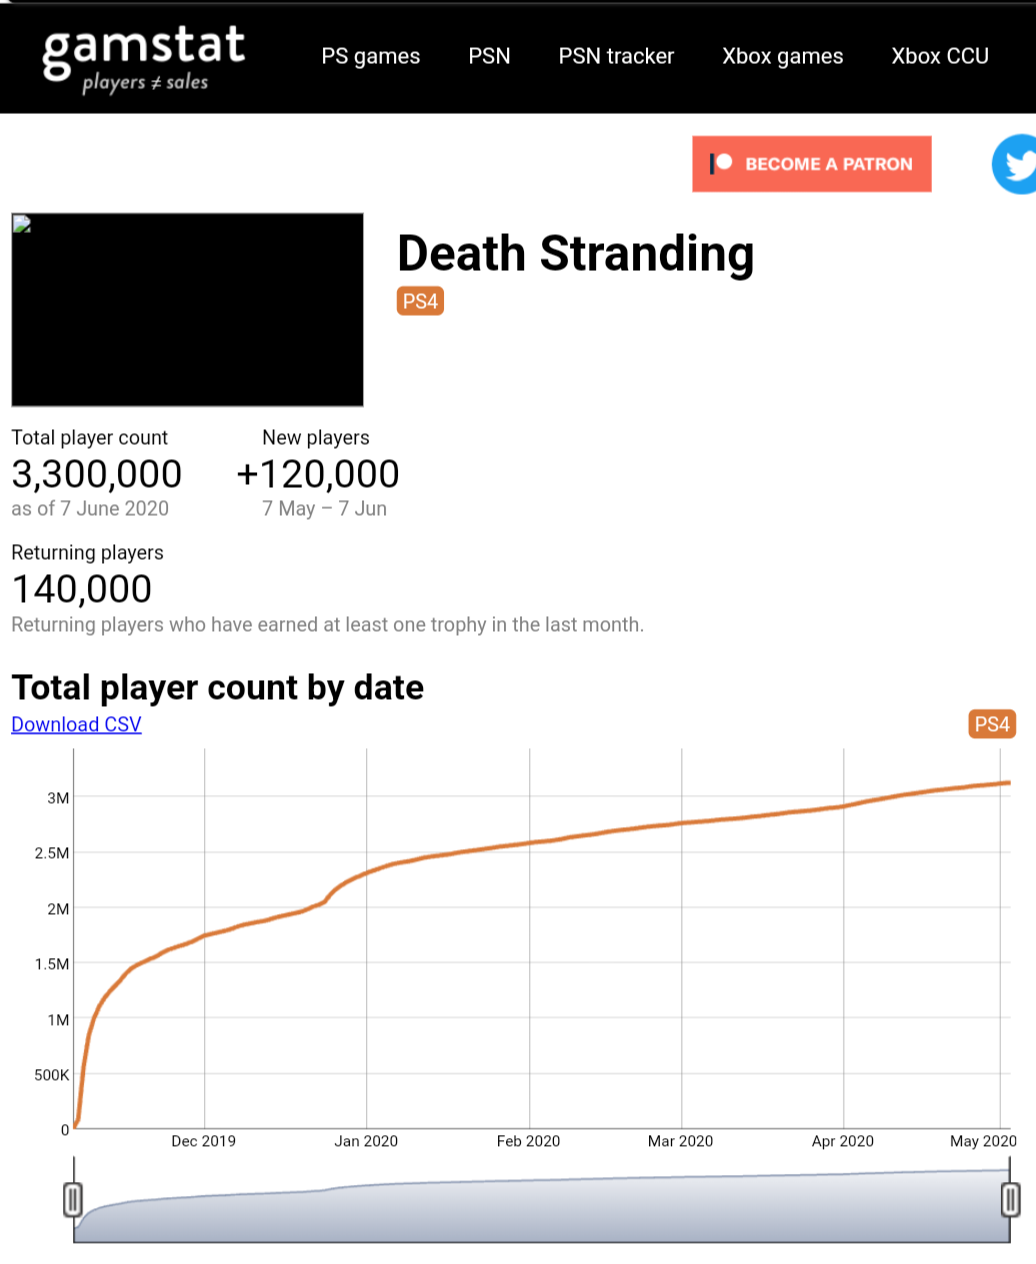Click the range navigator overview area
This screenshot has width=1036, height=1264.
pyautogui.click(x=540, y=1210)
